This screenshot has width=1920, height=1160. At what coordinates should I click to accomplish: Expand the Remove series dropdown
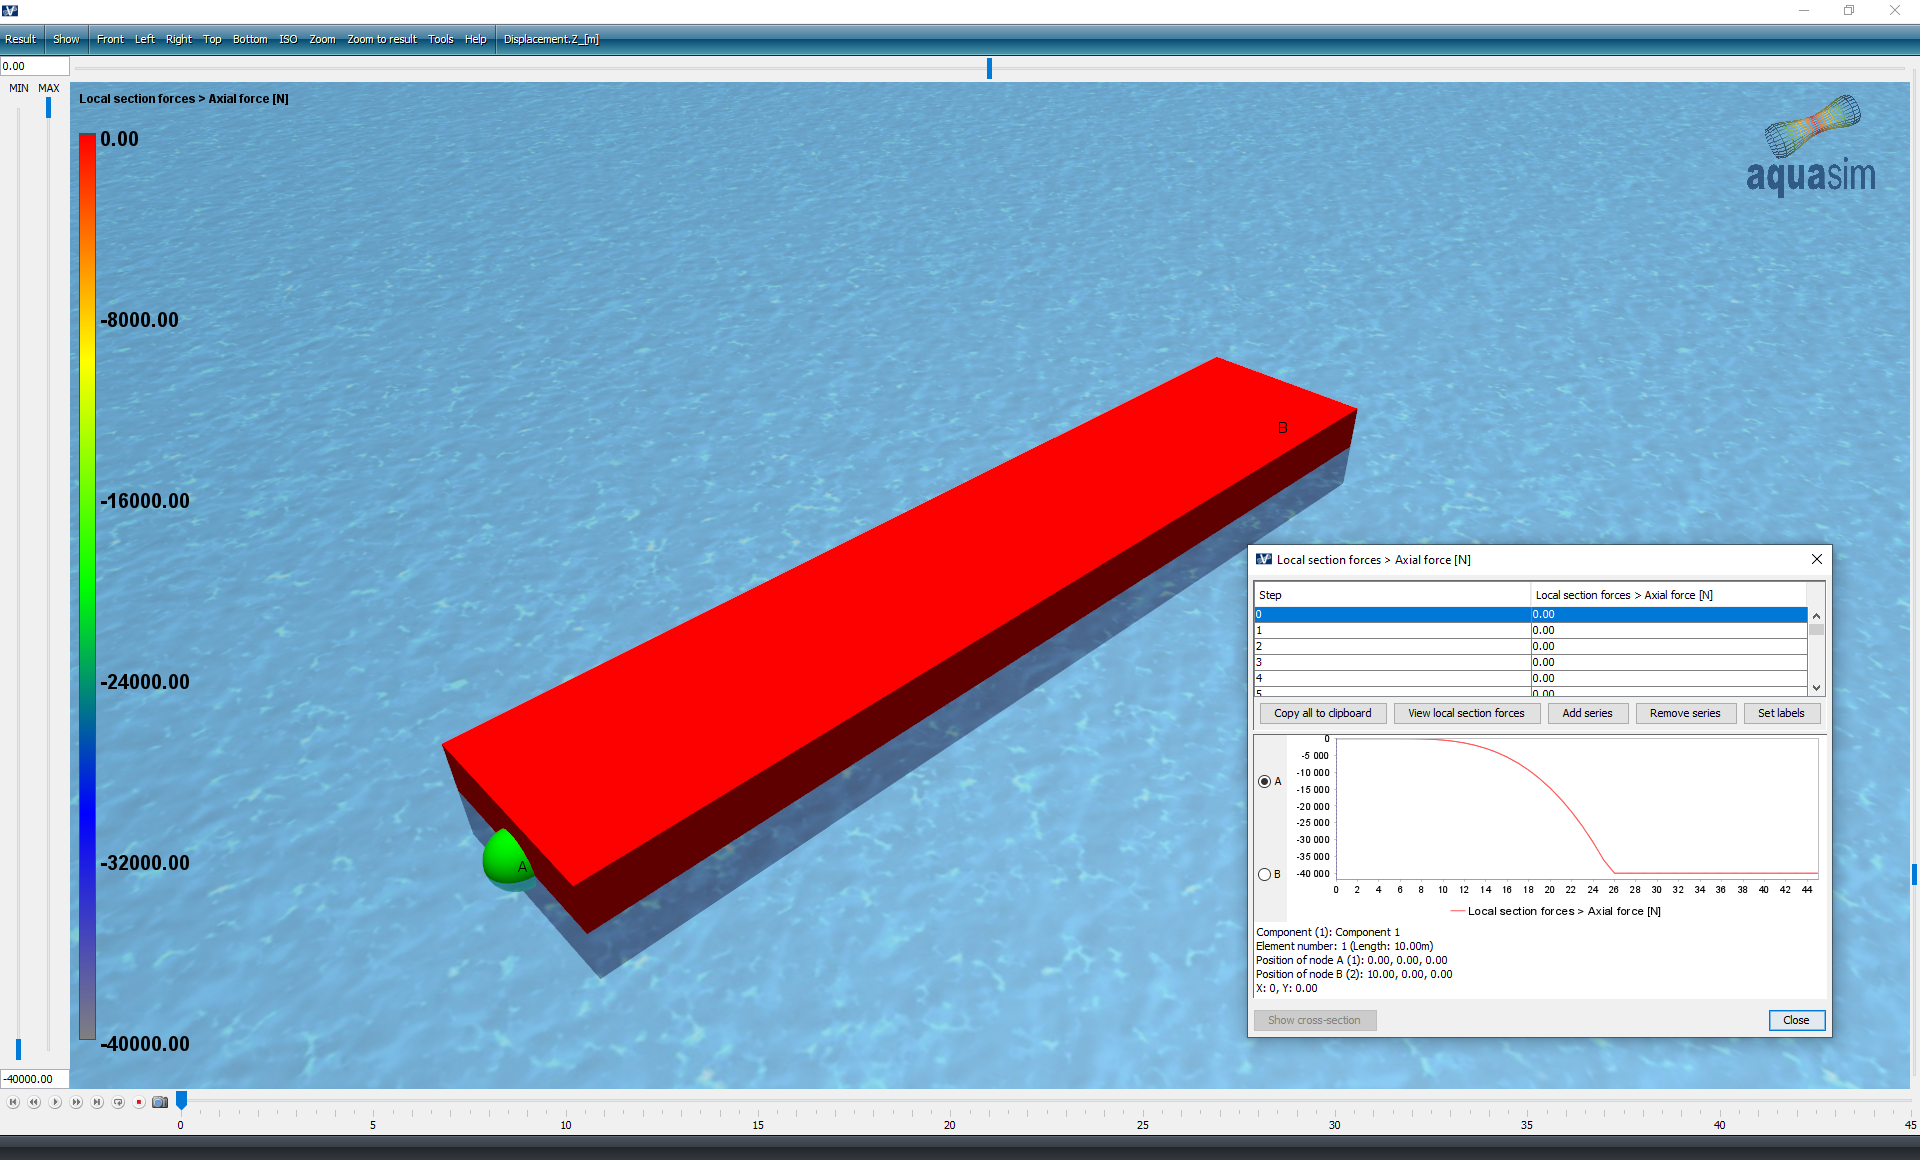click(x=1684, y=712)
